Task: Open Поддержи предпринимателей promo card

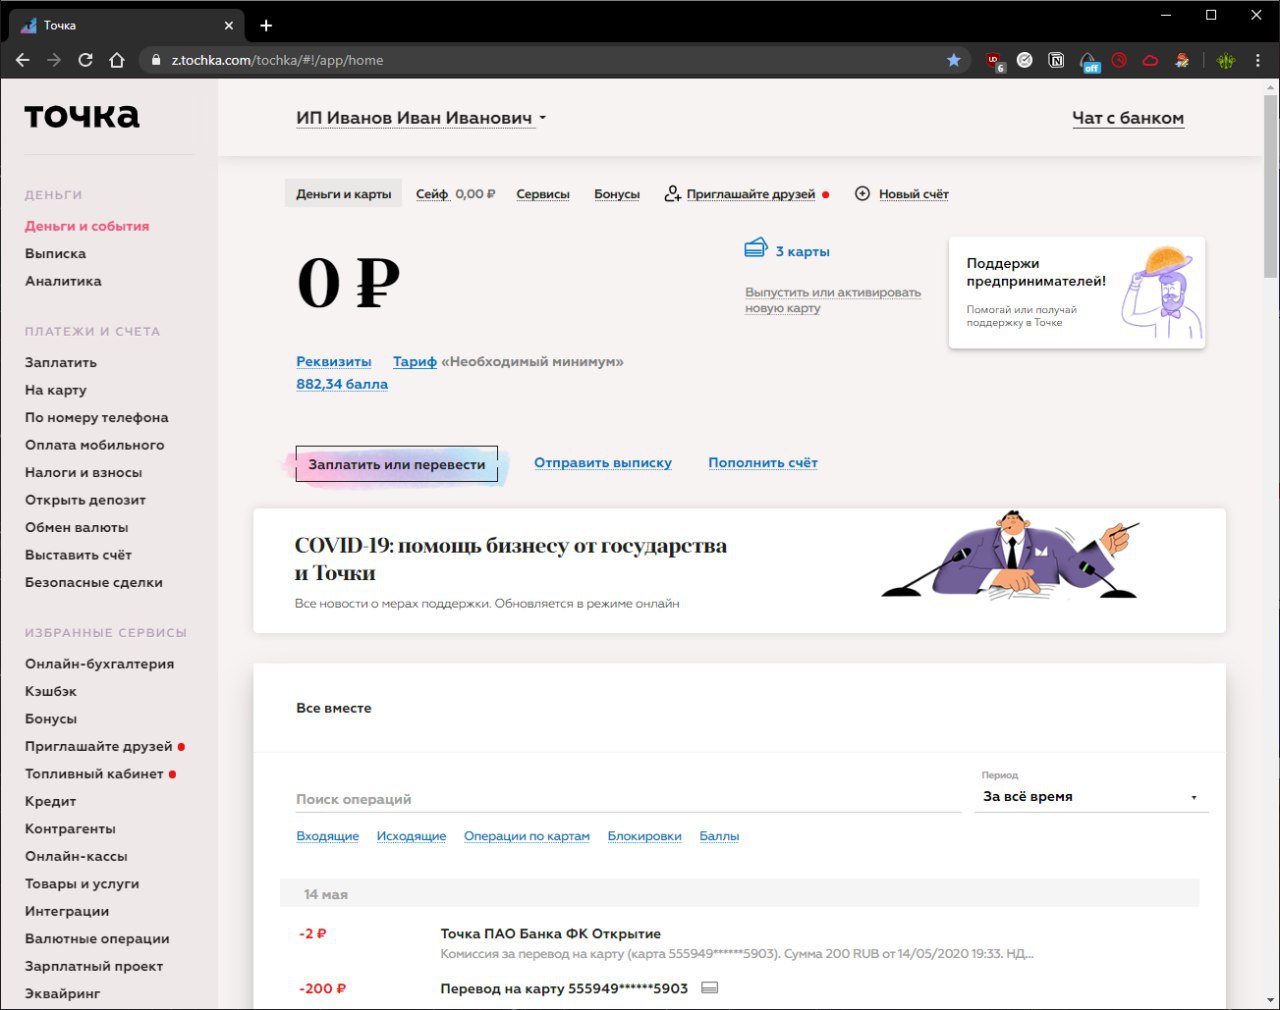Action: 1077,293
